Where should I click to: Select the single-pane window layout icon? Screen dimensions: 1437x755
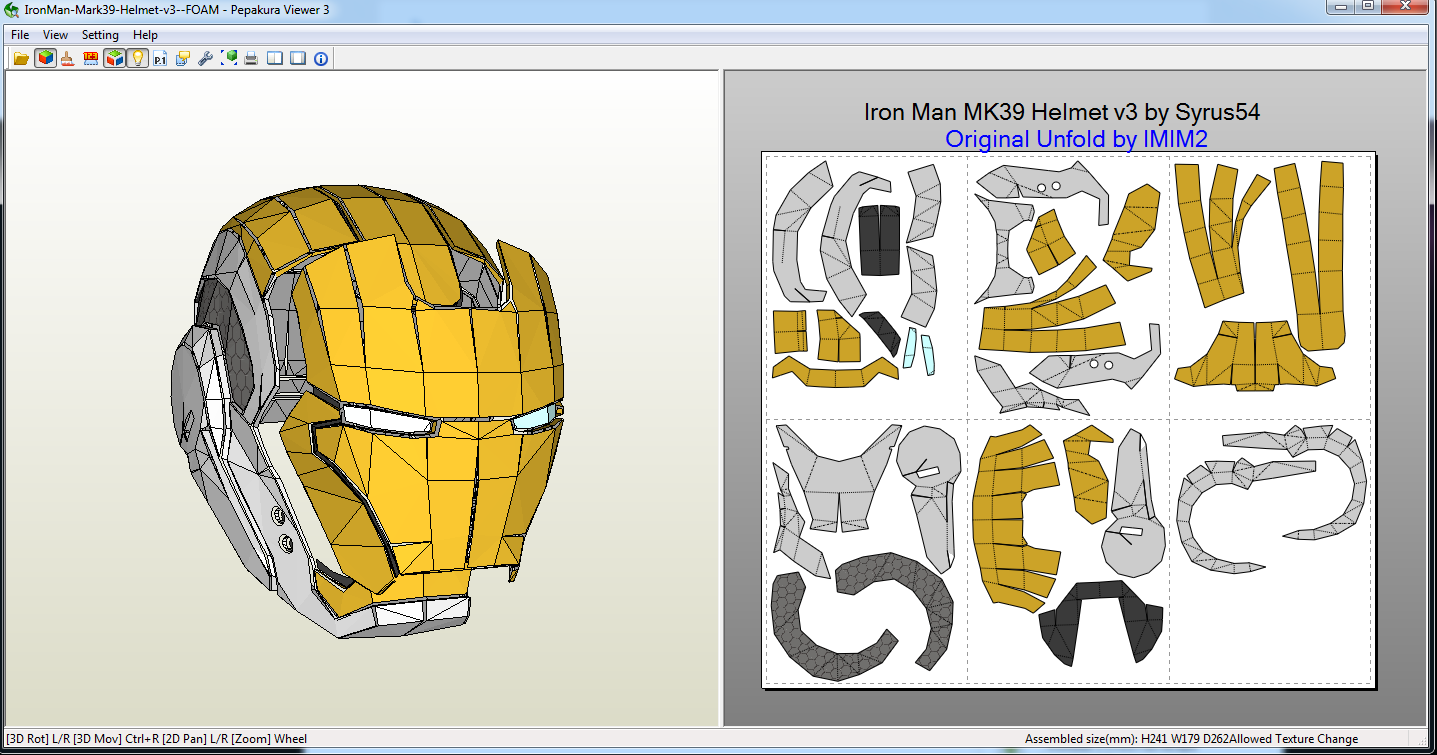click(298, 58)
